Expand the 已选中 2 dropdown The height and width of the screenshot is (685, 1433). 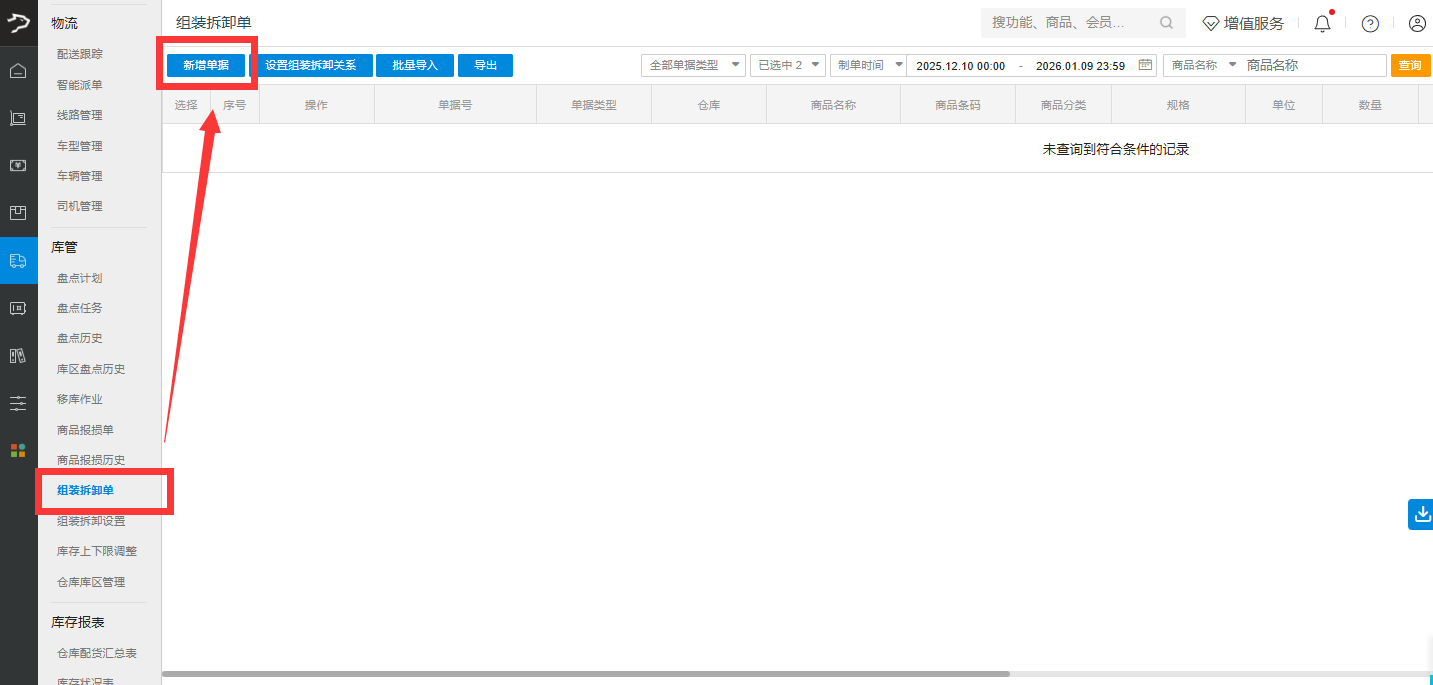[x=787, y=65]
